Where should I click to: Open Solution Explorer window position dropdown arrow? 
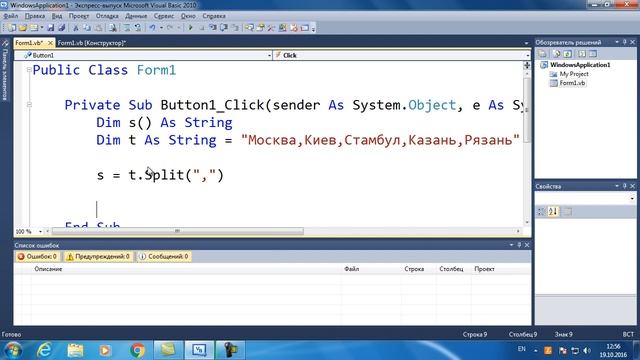(x=617, y=42)
